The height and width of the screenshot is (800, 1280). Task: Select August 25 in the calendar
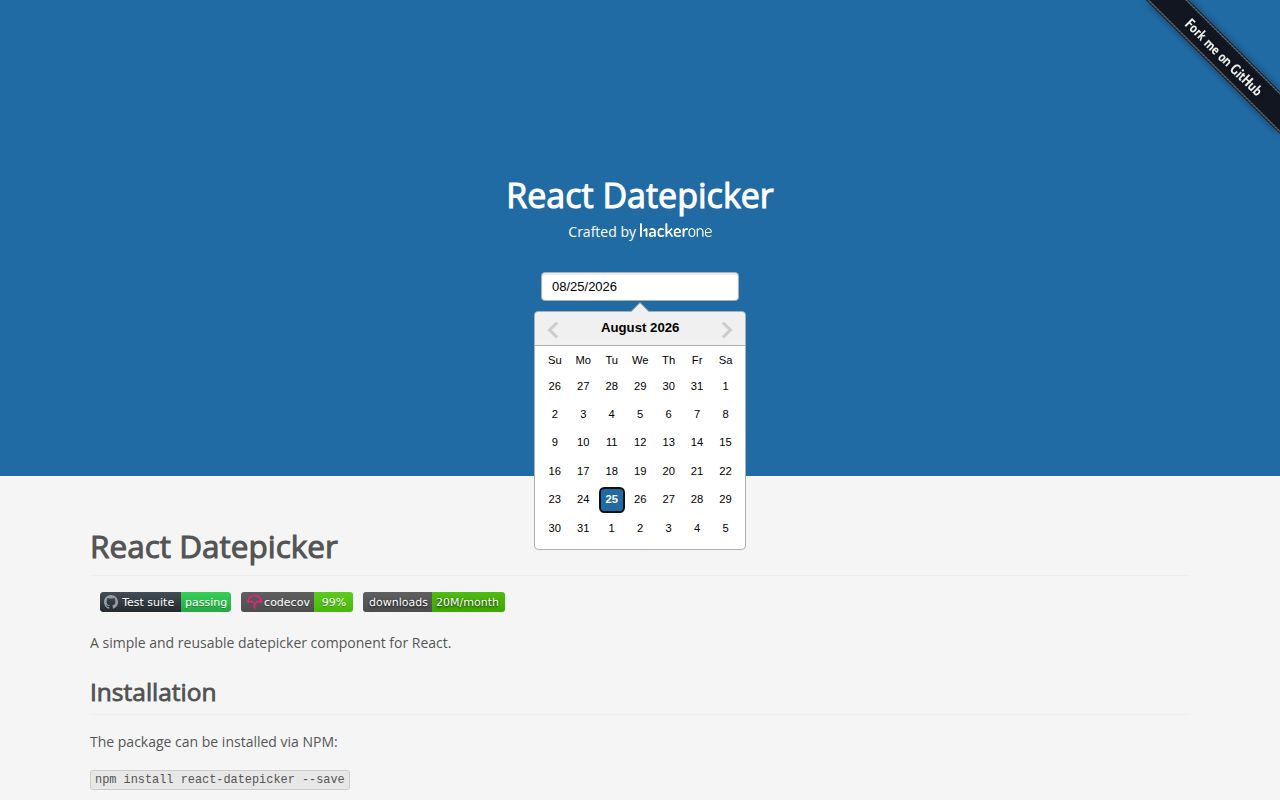click(612, 499)
